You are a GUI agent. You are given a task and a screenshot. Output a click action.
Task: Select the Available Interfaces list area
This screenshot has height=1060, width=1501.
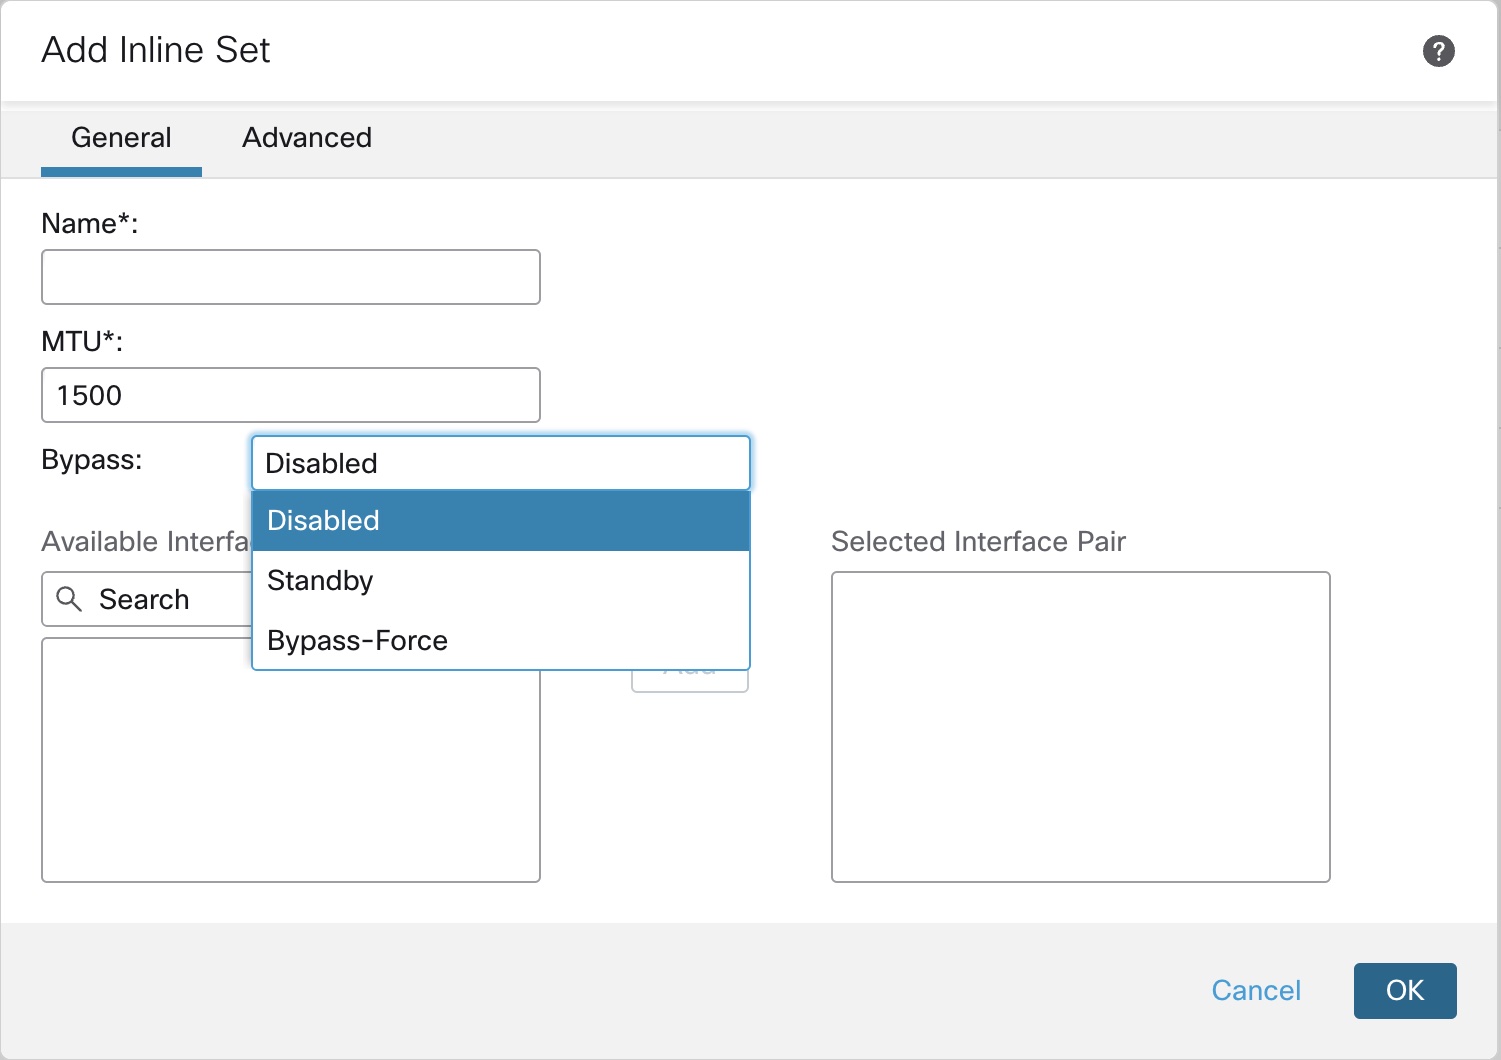tap(290, 760)
